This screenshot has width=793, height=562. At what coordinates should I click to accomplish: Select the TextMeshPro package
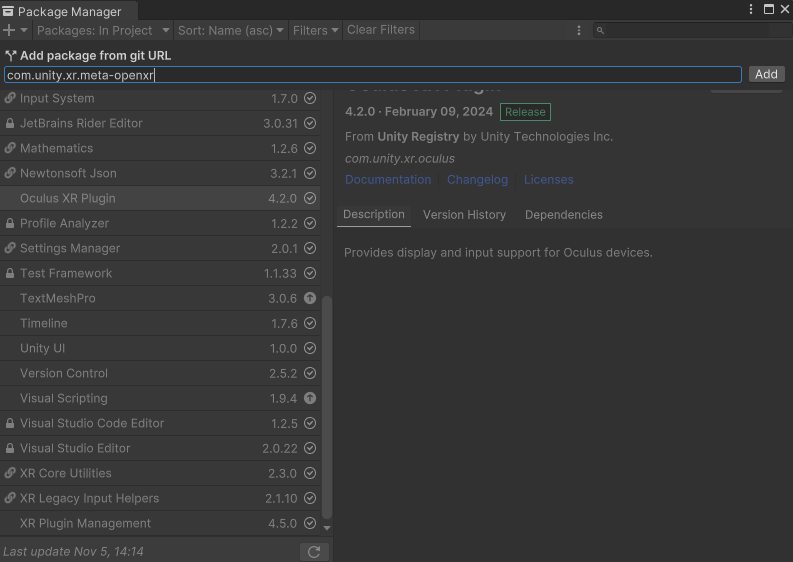[160, 298]
